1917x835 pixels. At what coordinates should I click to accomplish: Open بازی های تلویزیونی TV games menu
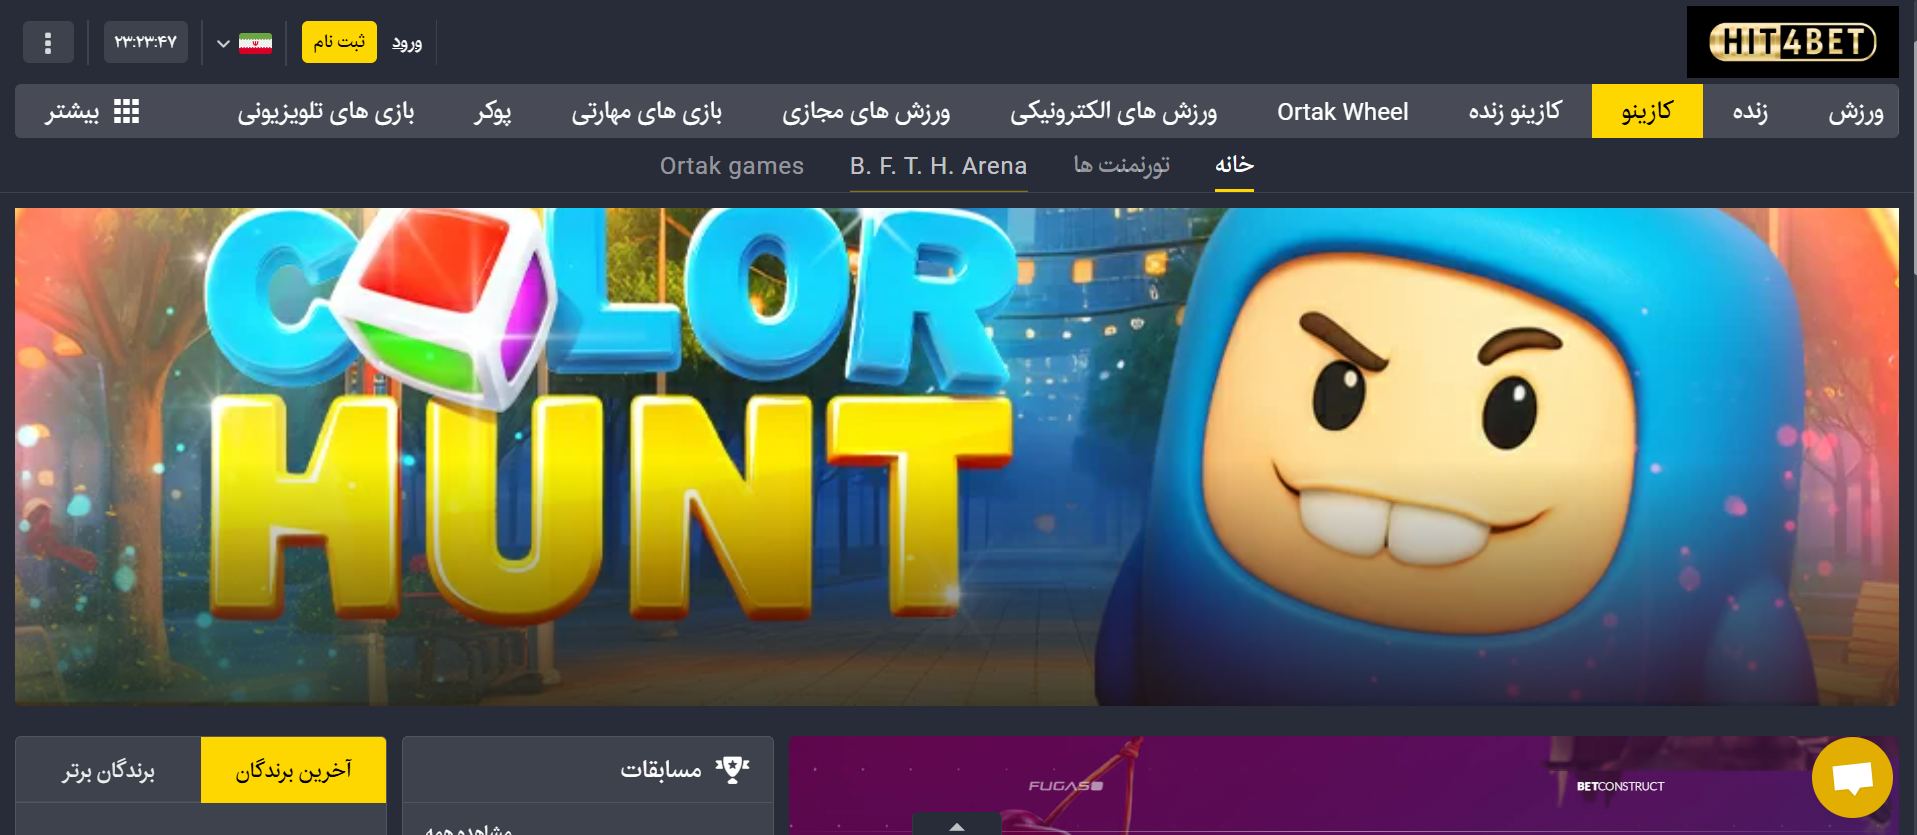pos(326,111)
